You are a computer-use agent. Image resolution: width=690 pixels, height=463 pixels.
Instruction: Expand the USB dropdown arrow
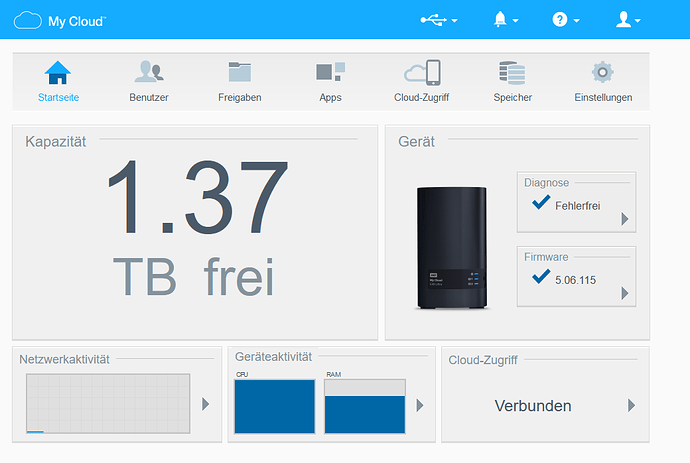(455, 21)
